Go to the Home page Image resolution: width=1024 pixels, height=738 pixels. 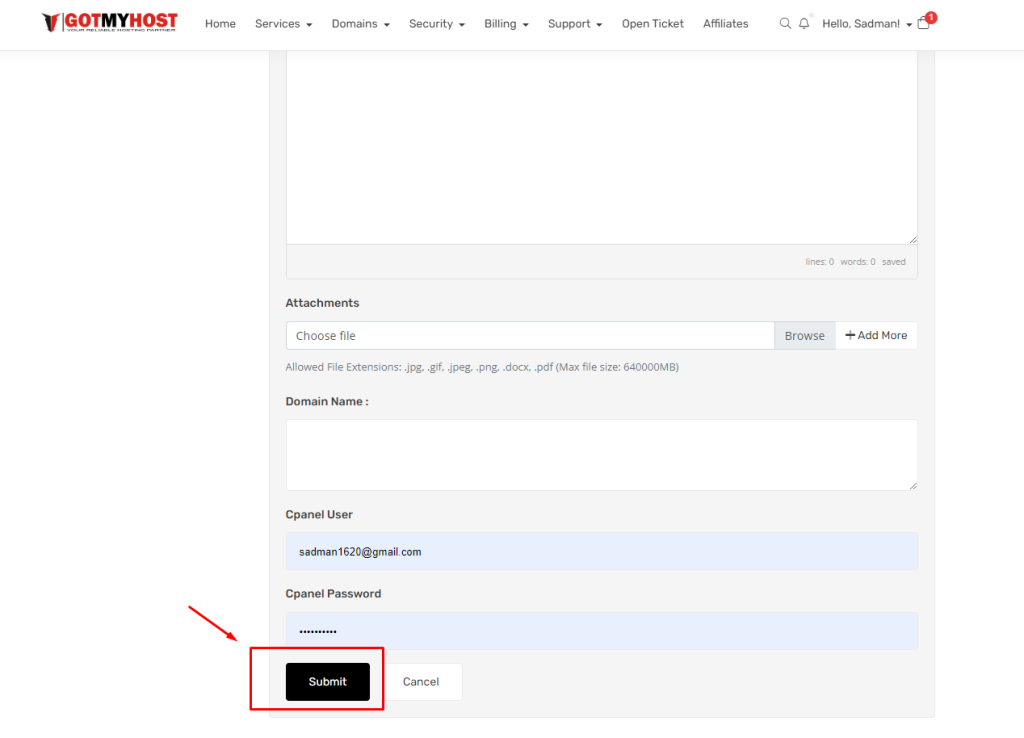tap(220, 23)
